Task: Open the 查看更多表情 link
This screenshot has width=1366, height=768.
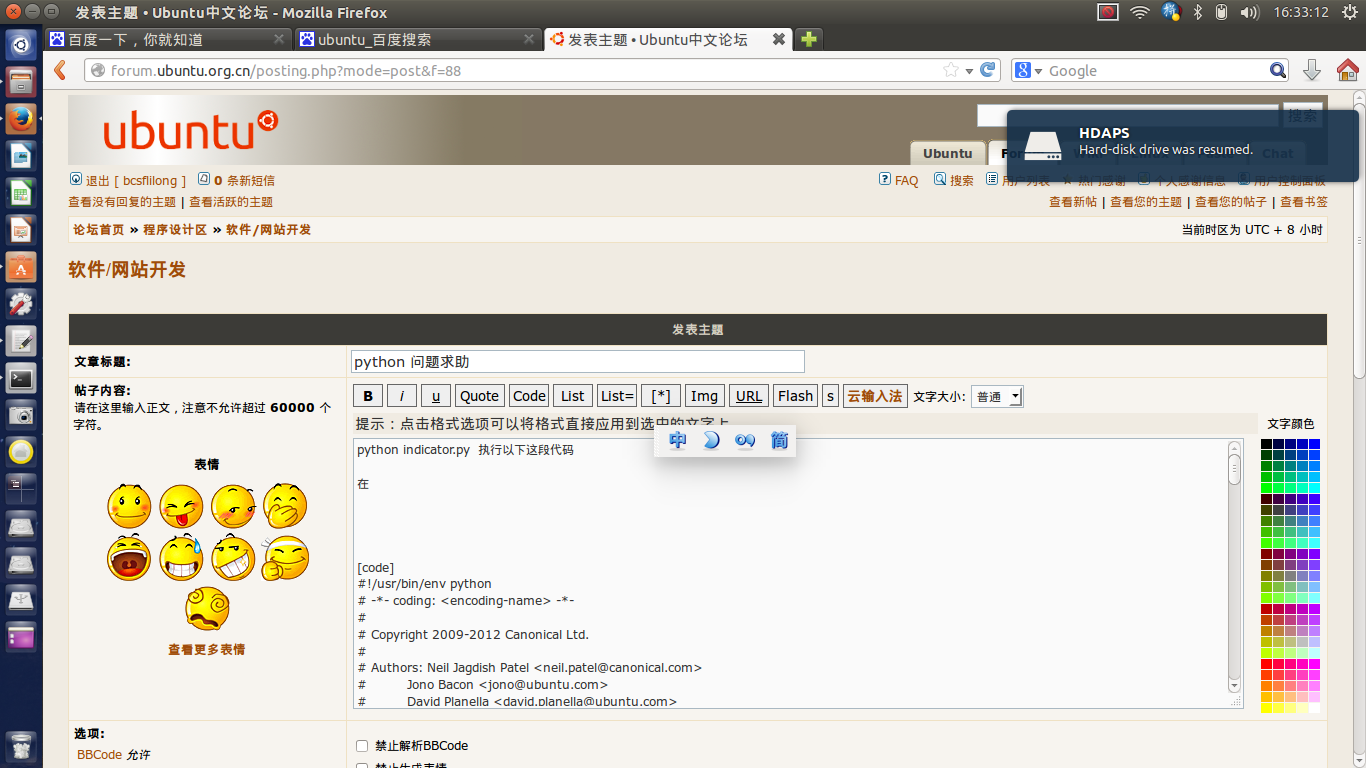Action: click(206, 649)
